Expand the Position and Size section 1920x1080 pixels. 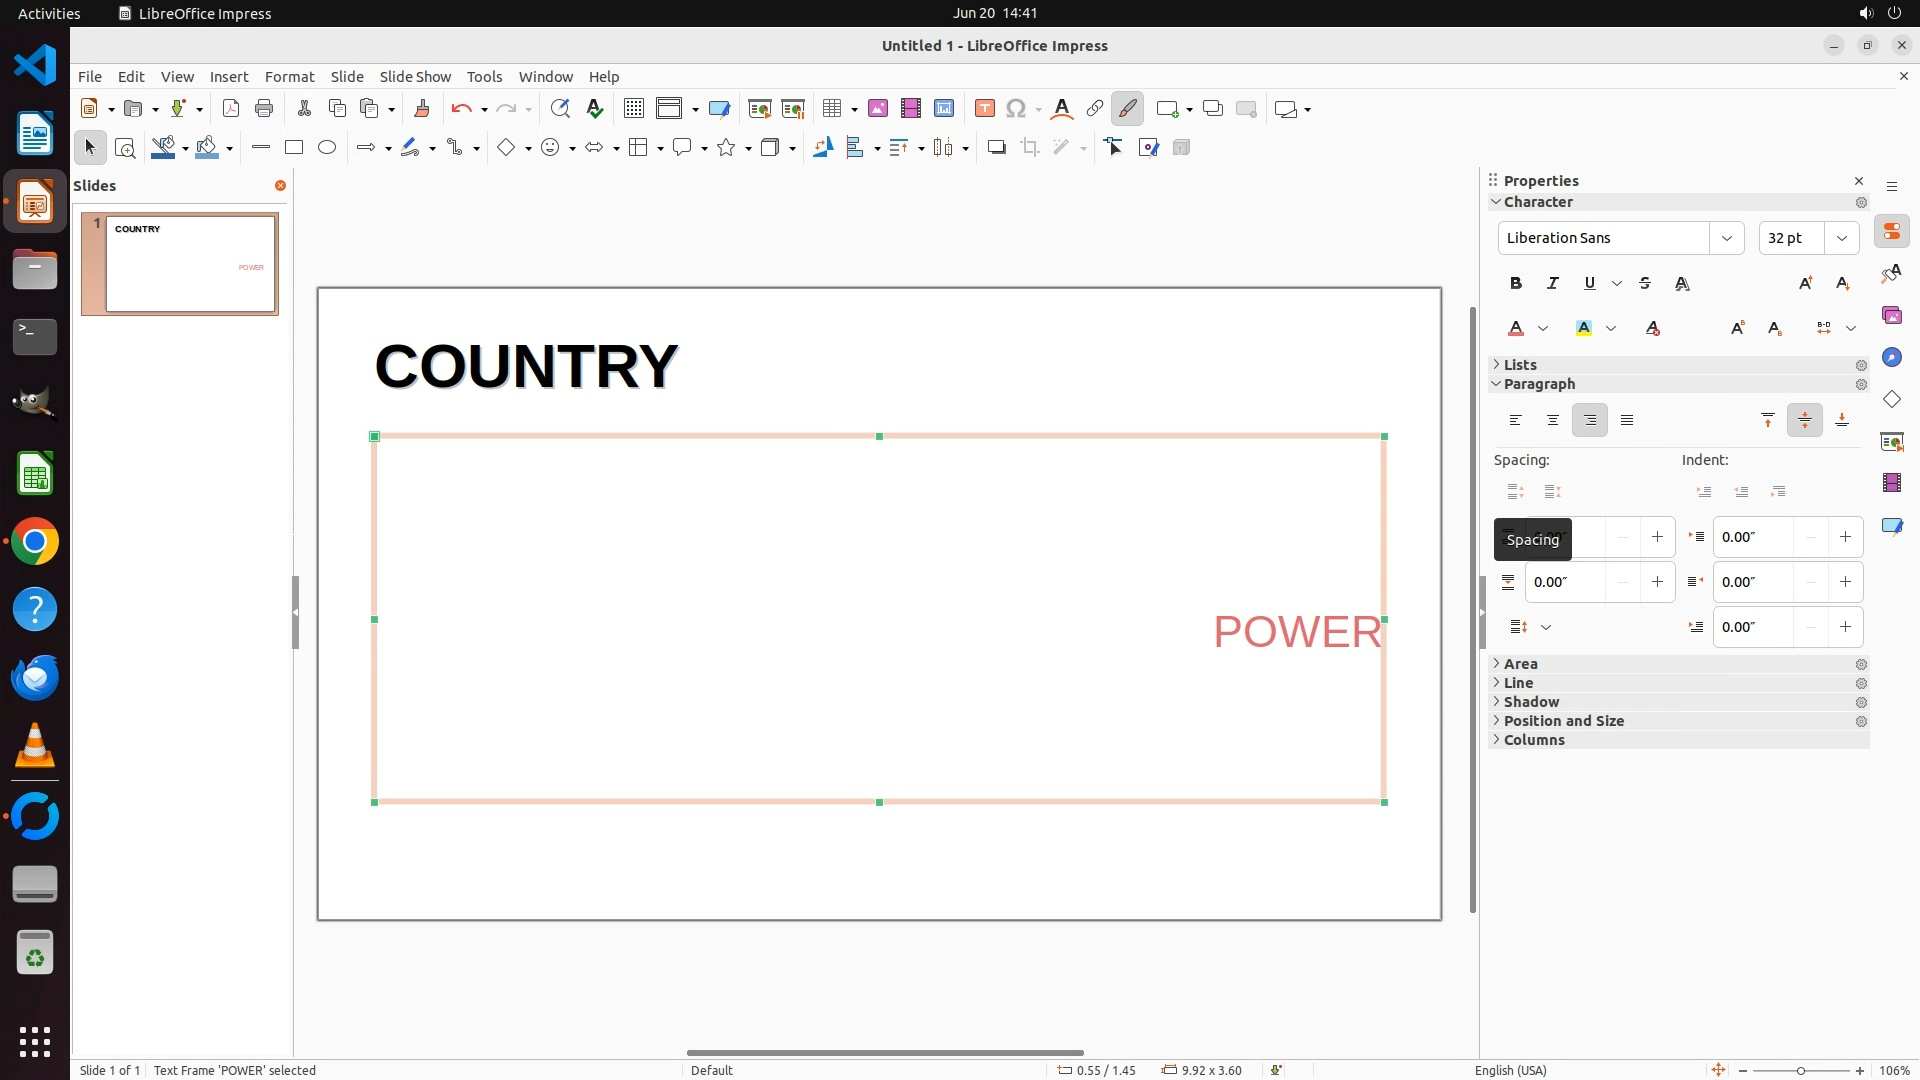(x=1563, y=721)
